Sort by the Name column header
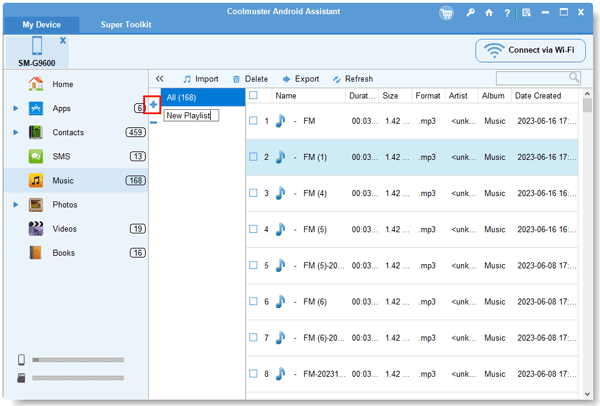 pyautogui.click(x=308, y=96)
